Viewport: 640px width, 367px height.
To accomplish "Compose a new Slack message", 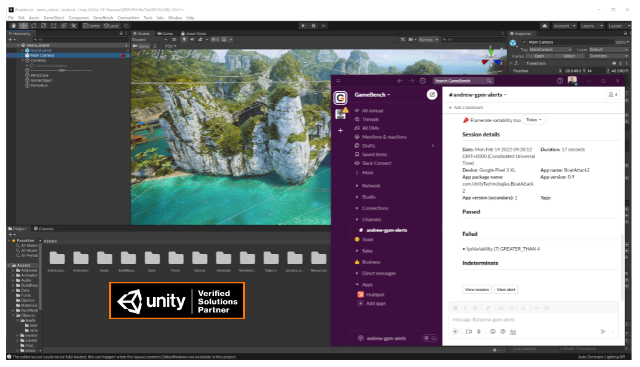I will [431, 95].
